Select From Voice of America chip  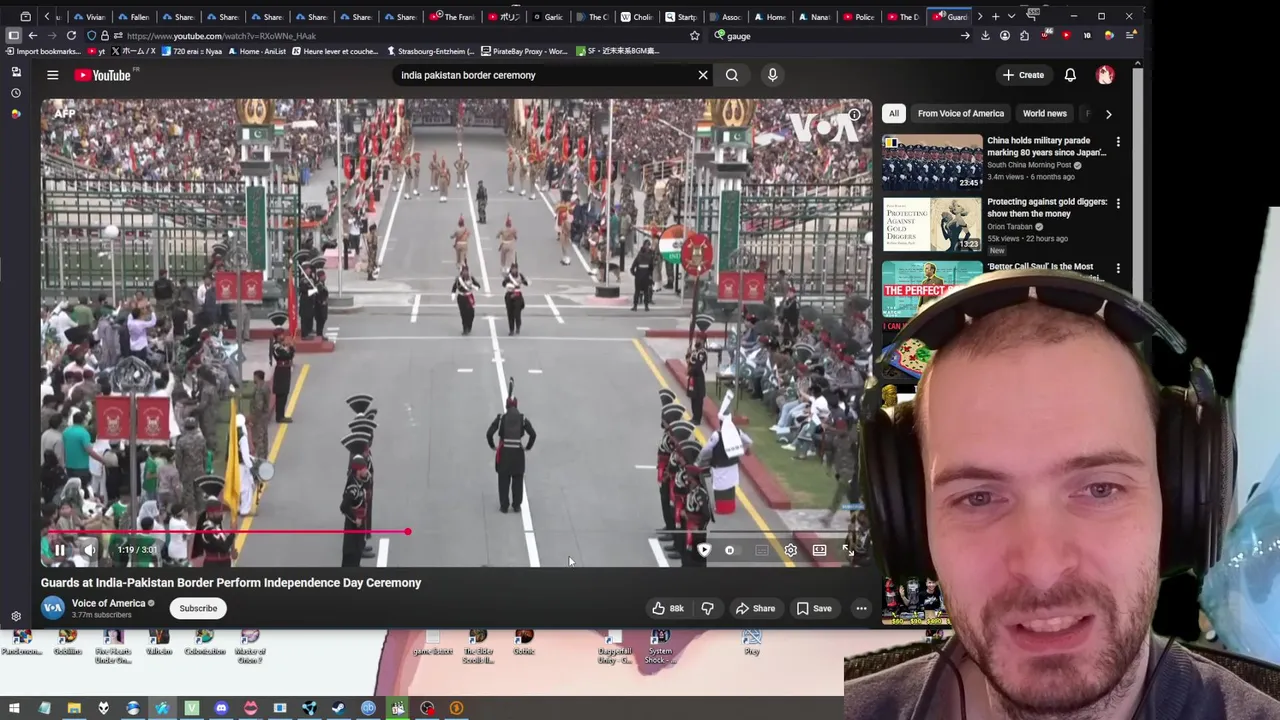coord(961,113)
